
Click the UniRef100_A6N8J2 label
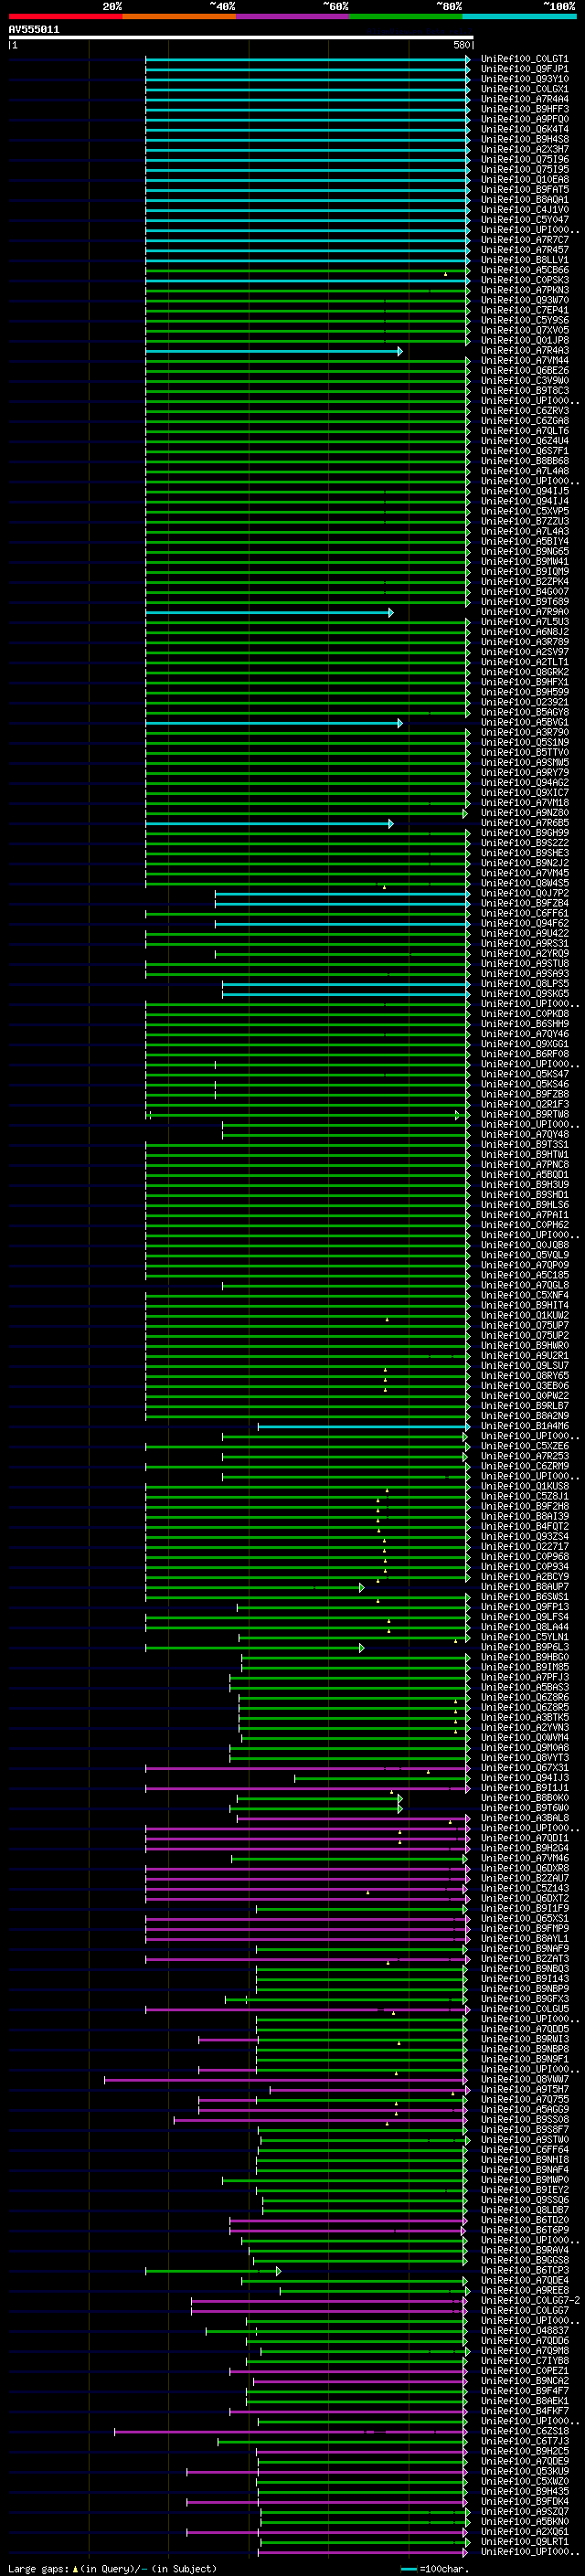pyautogui.click(x=524, y=632)
